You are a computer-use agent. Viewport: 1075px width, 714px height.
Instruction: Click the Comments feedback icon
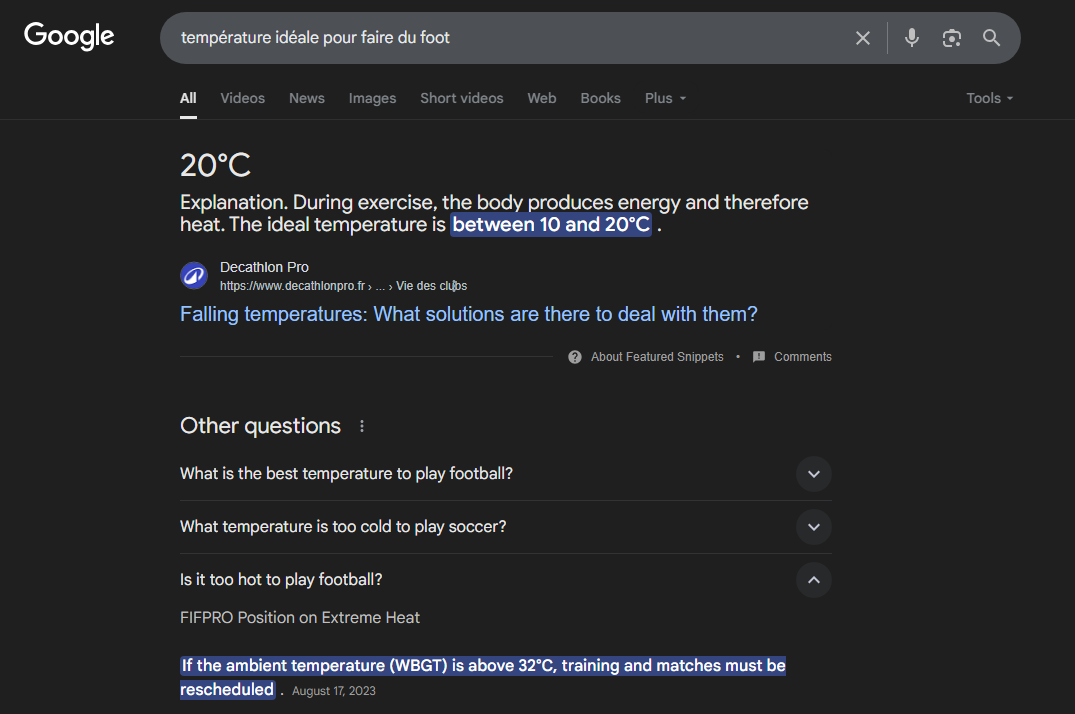point(759,357)
